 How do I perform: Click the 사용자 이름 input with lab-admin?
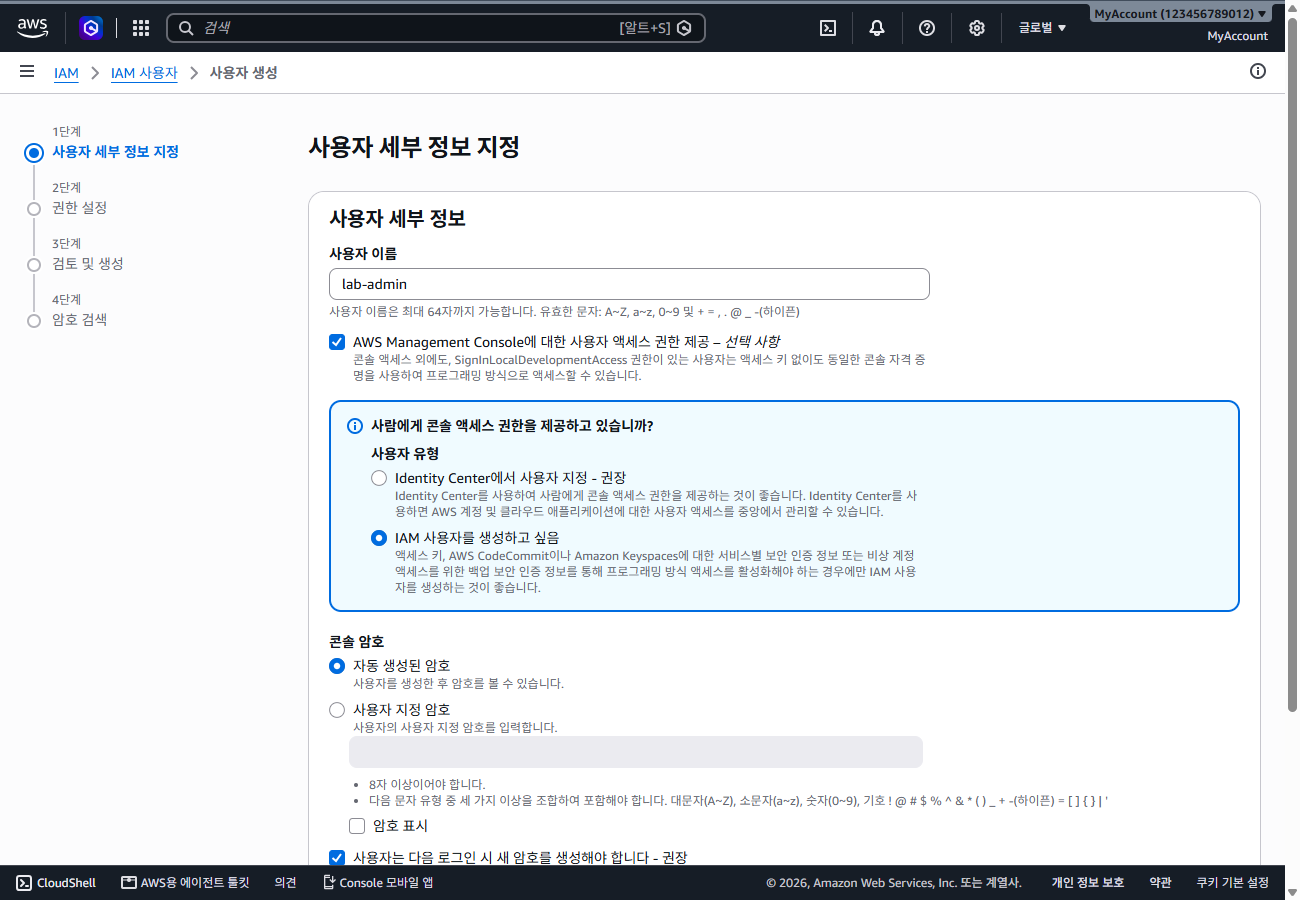(x=629, y=284)
